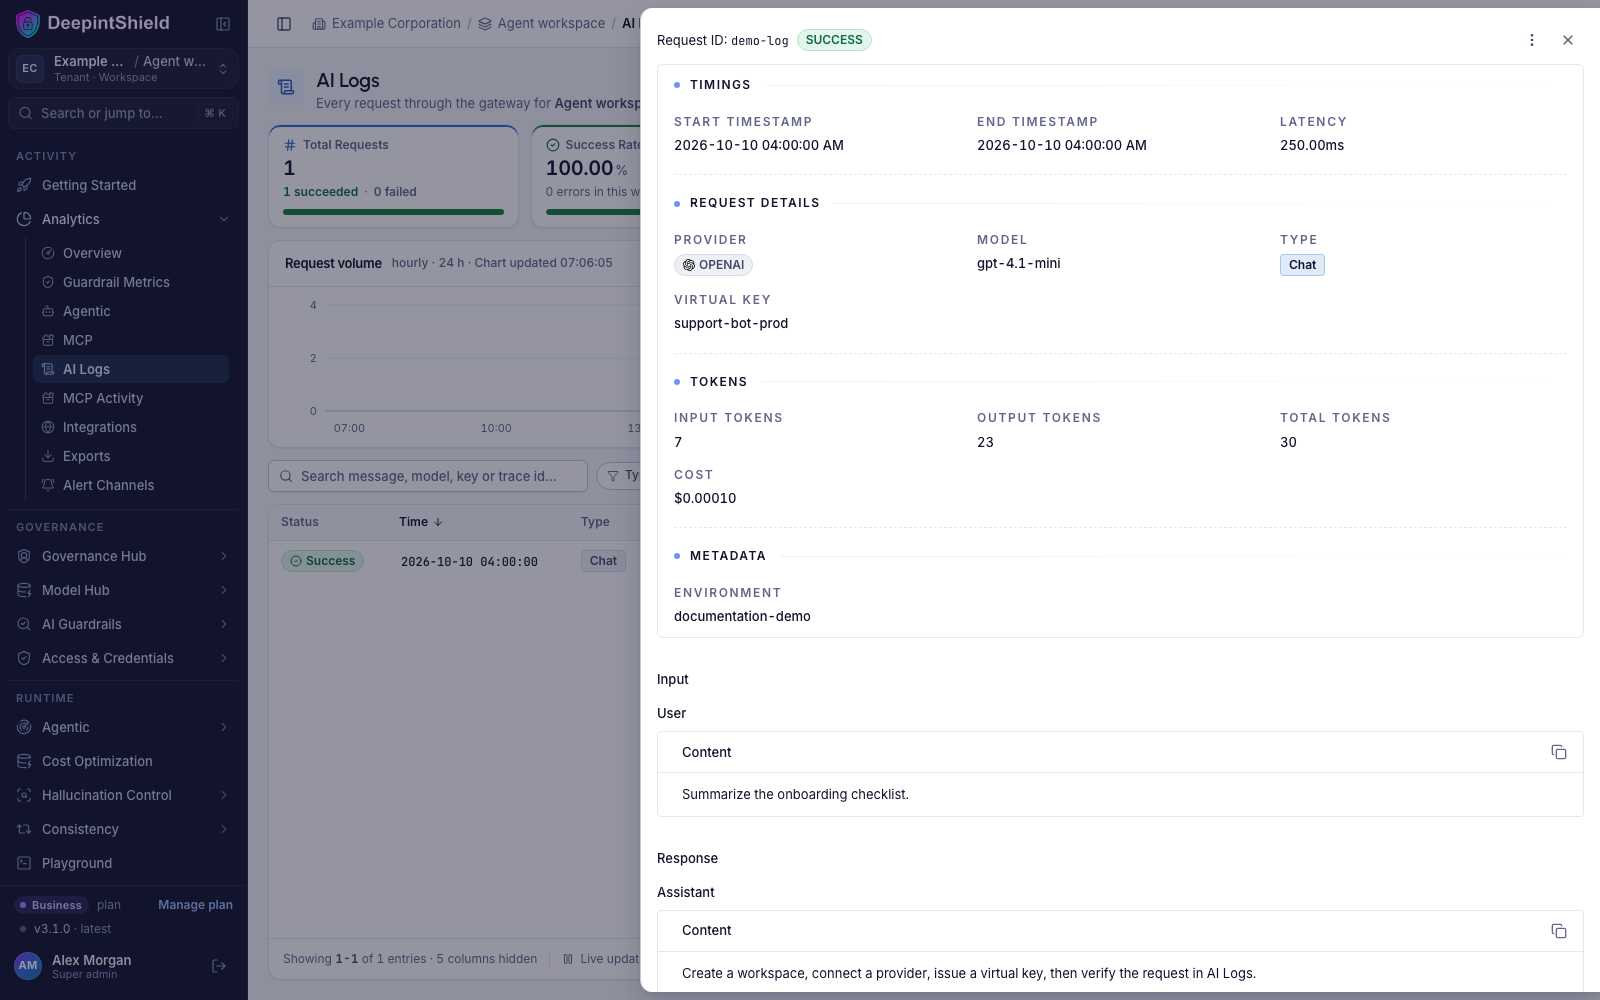The width and height of the screenshot is (1600, 1000).
Task: Click the Success status badge in the log row
Action: point(322,561)
